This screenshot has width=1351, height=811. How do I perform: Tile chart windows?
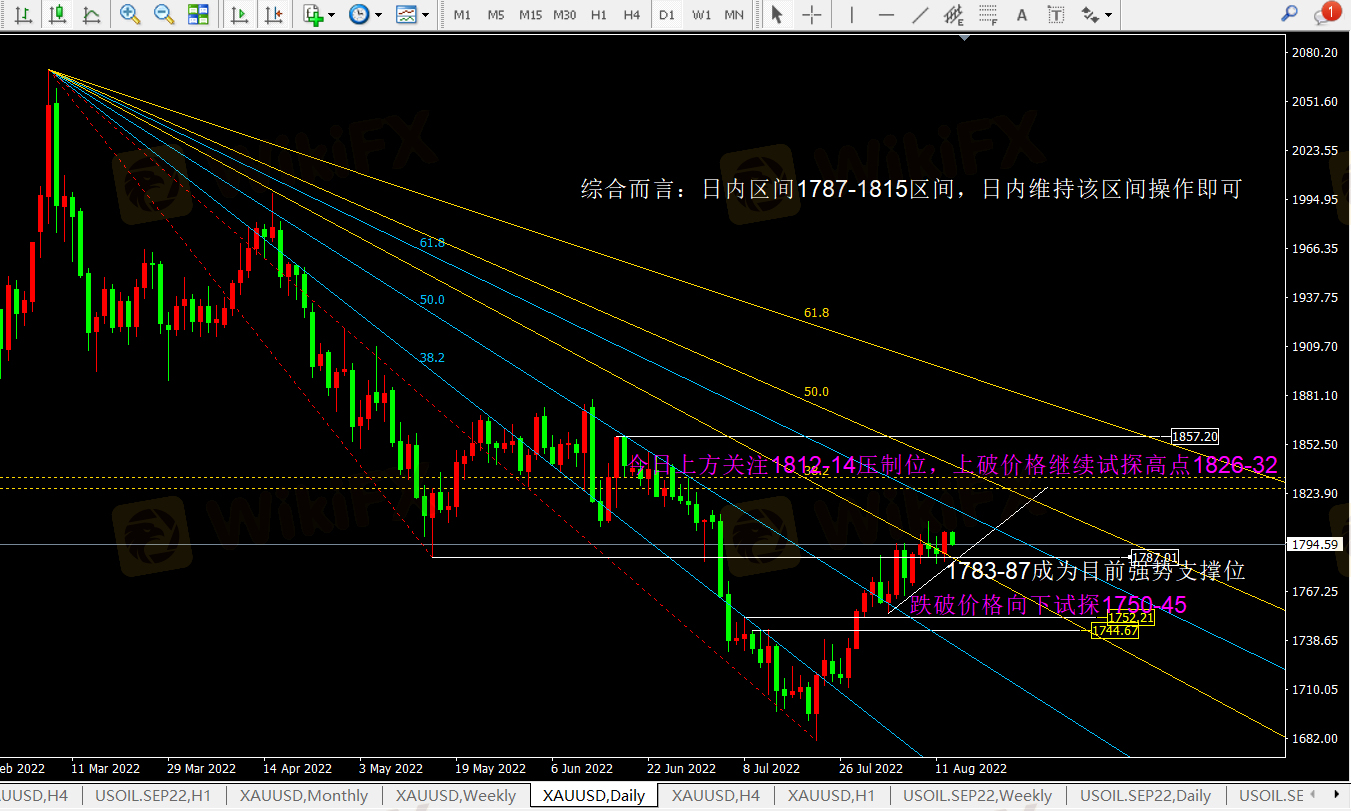198,15
